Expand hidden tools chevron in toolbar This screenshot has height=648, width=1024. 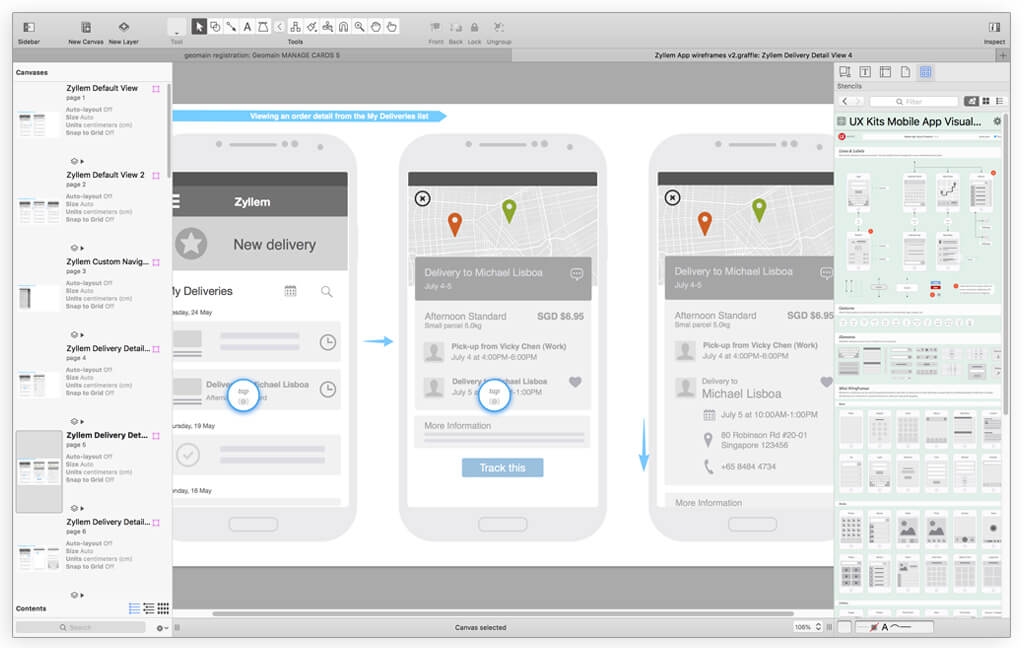click(280, 27)
